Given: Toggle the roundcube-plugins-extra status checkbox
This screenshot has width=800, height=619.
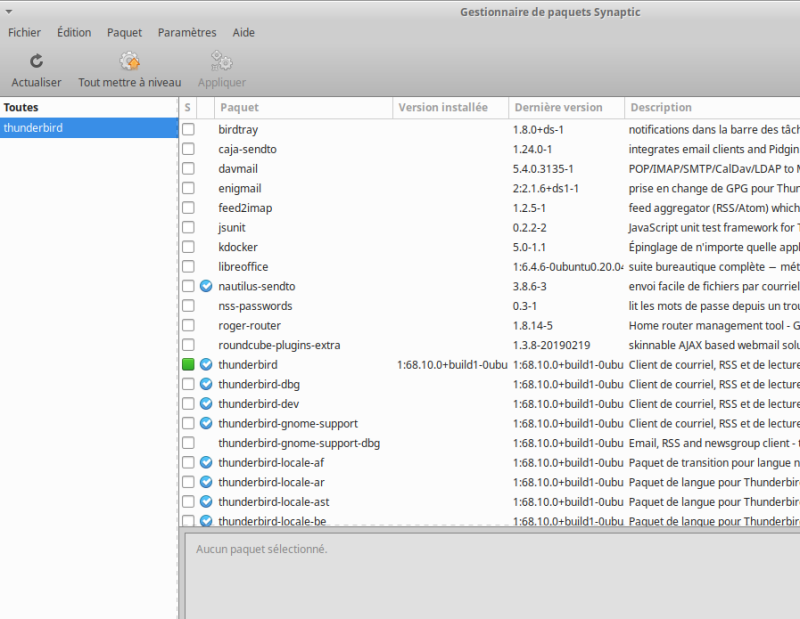Looking at the screenshot, I should pyautogui.click(x=188, y=345).
